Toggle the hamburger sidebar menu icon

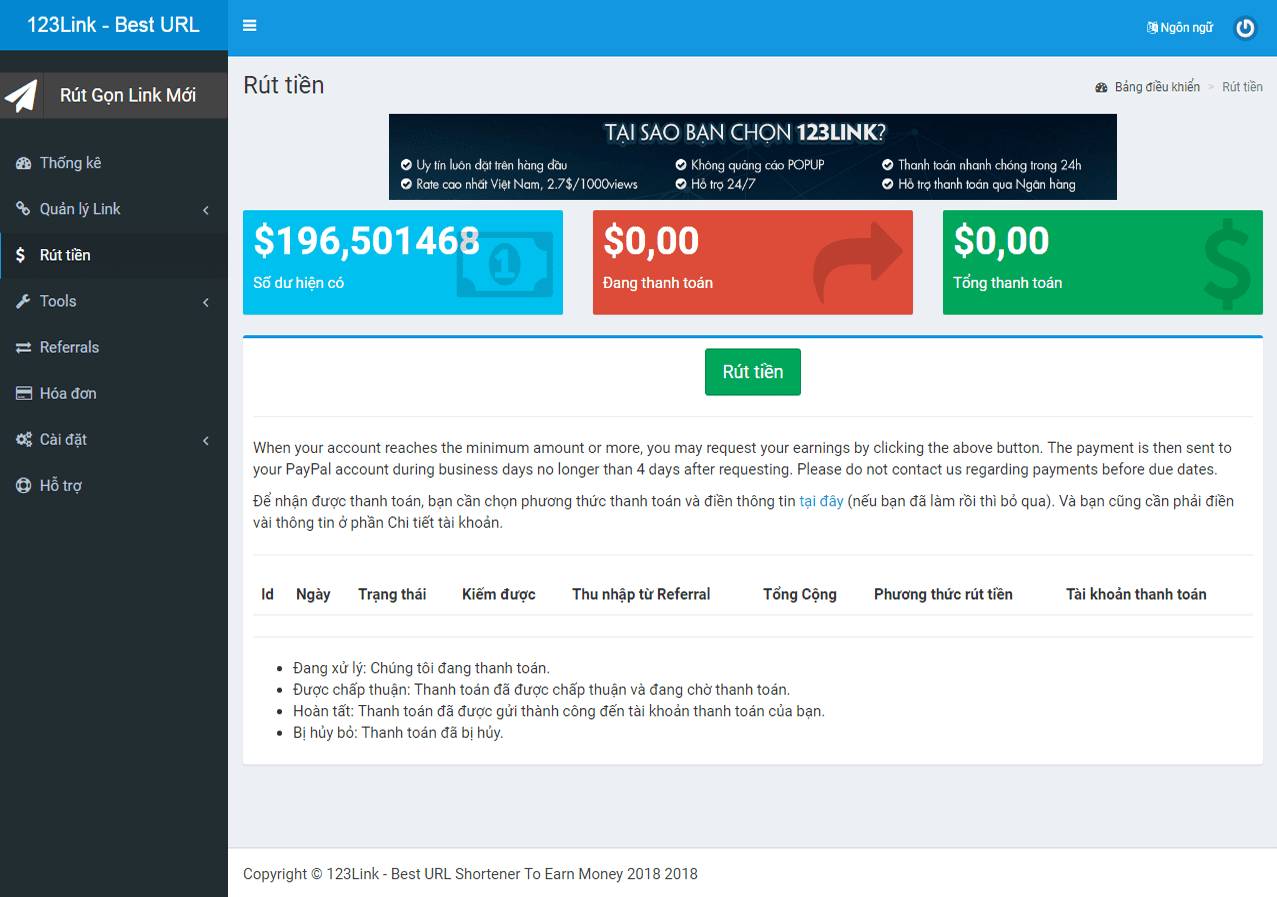(x=250, y=26)
